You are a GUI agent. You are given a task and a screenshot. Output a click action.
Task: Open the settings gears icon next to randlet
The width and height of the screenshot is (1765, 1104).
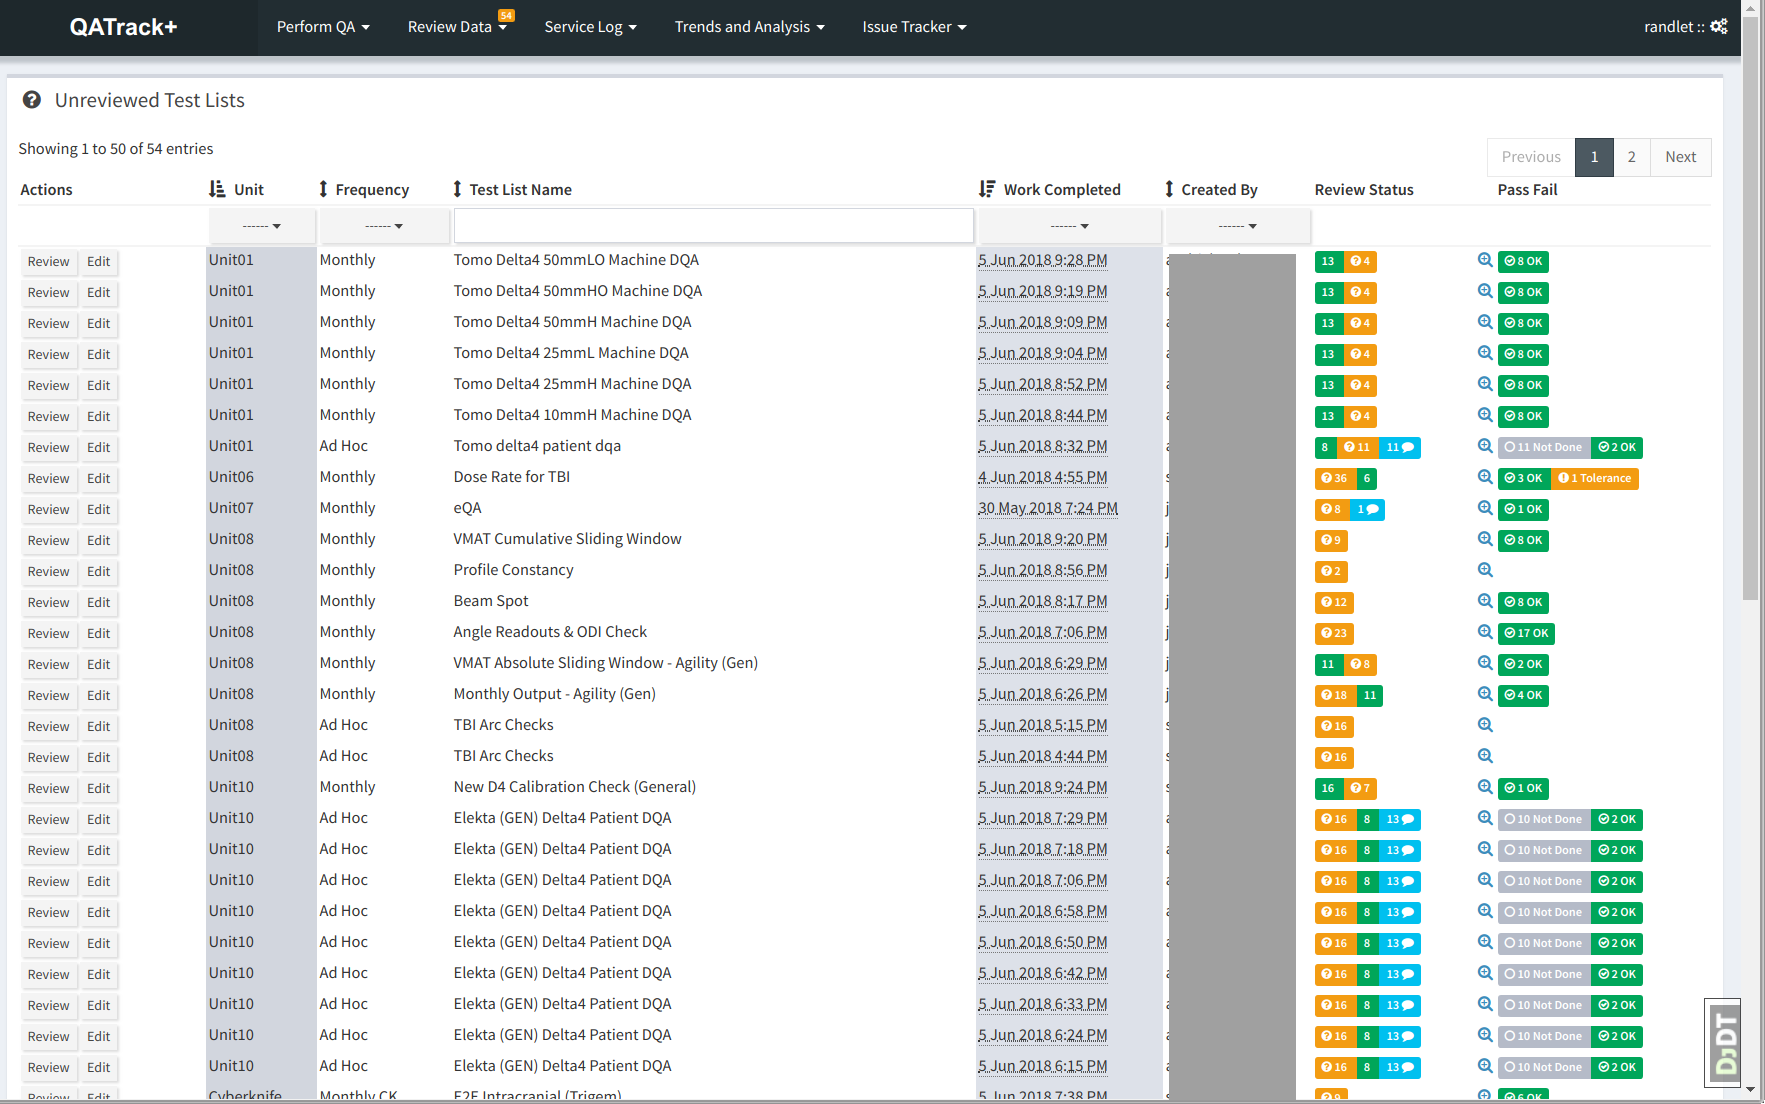point(1719,27)
